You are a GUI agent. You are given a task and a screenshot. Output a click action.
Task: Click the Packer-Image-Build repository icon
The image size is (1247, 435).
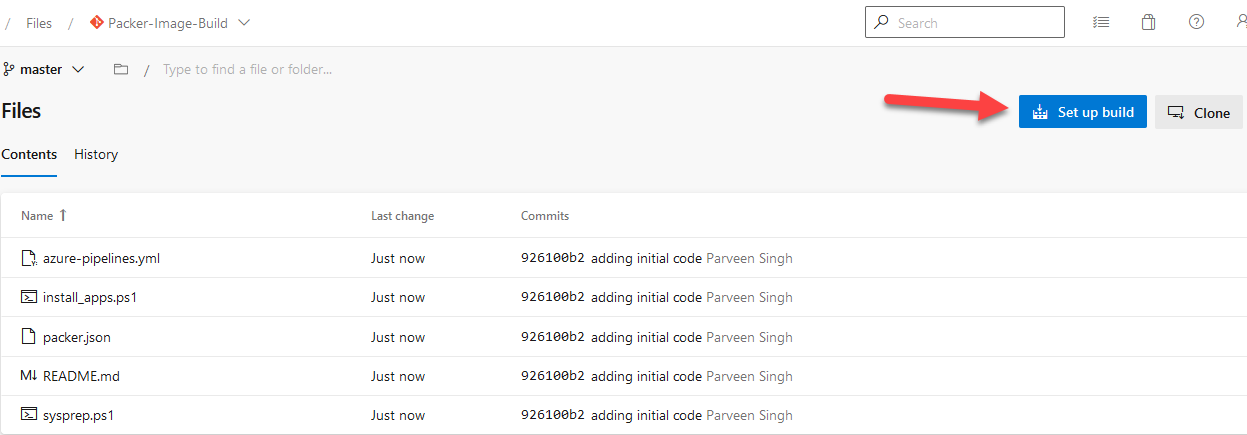96,22
